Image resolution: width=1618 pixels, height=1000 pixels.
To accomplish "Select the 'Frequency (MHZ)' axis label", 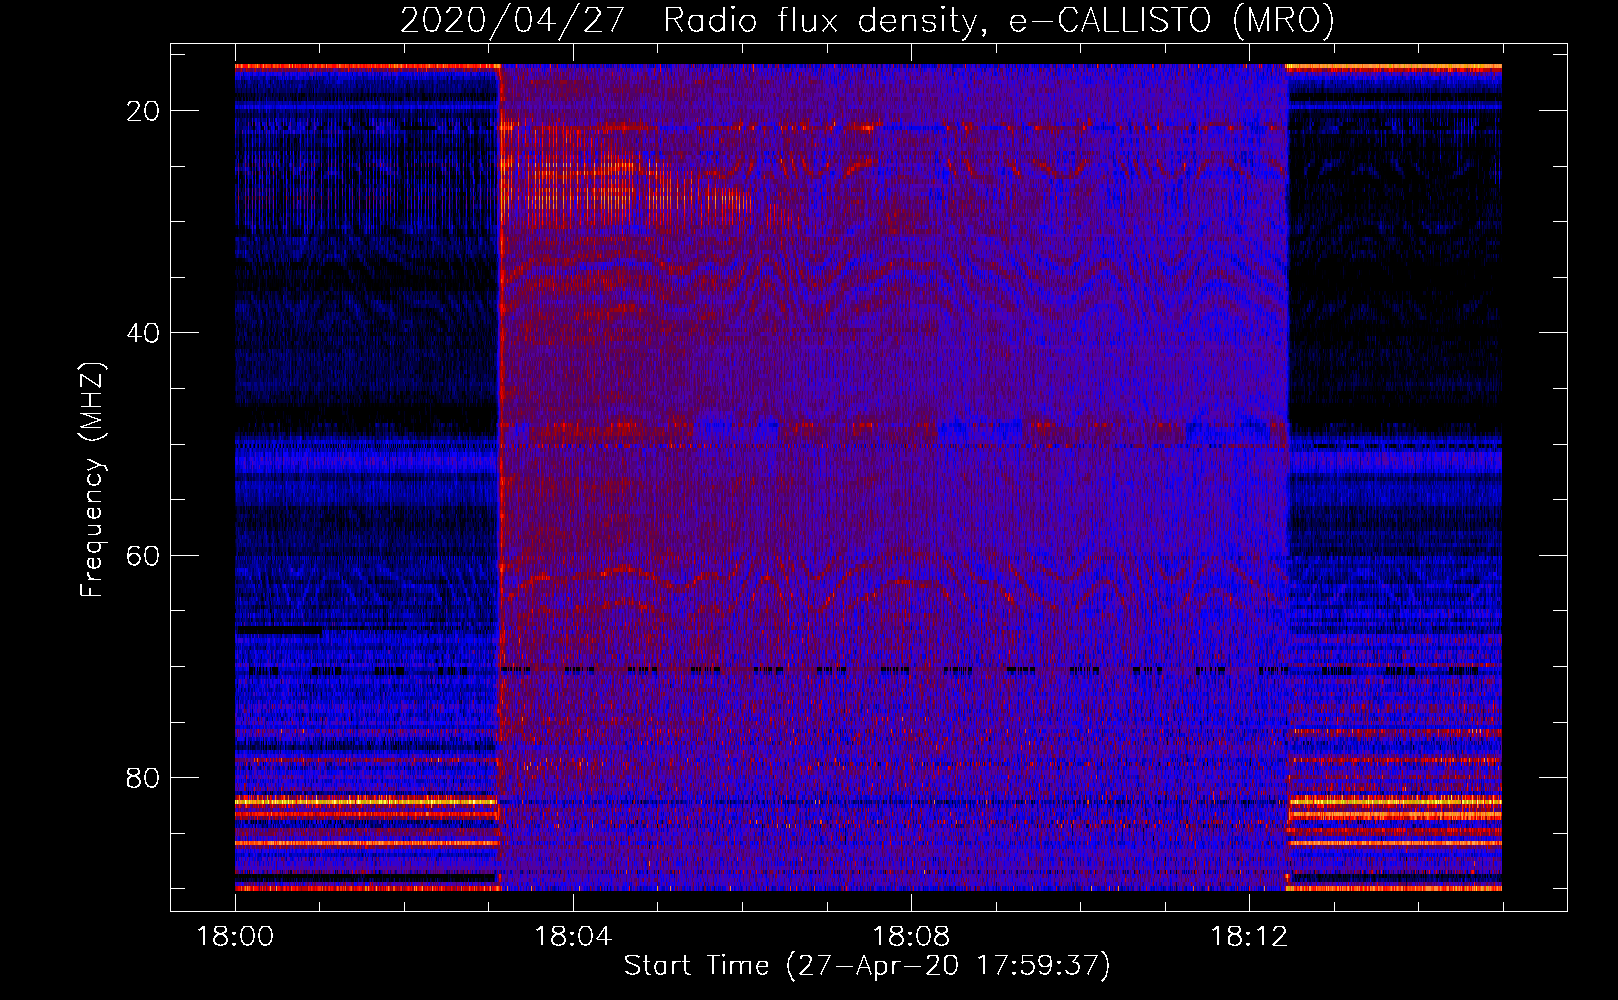I will tap(92, 480).
